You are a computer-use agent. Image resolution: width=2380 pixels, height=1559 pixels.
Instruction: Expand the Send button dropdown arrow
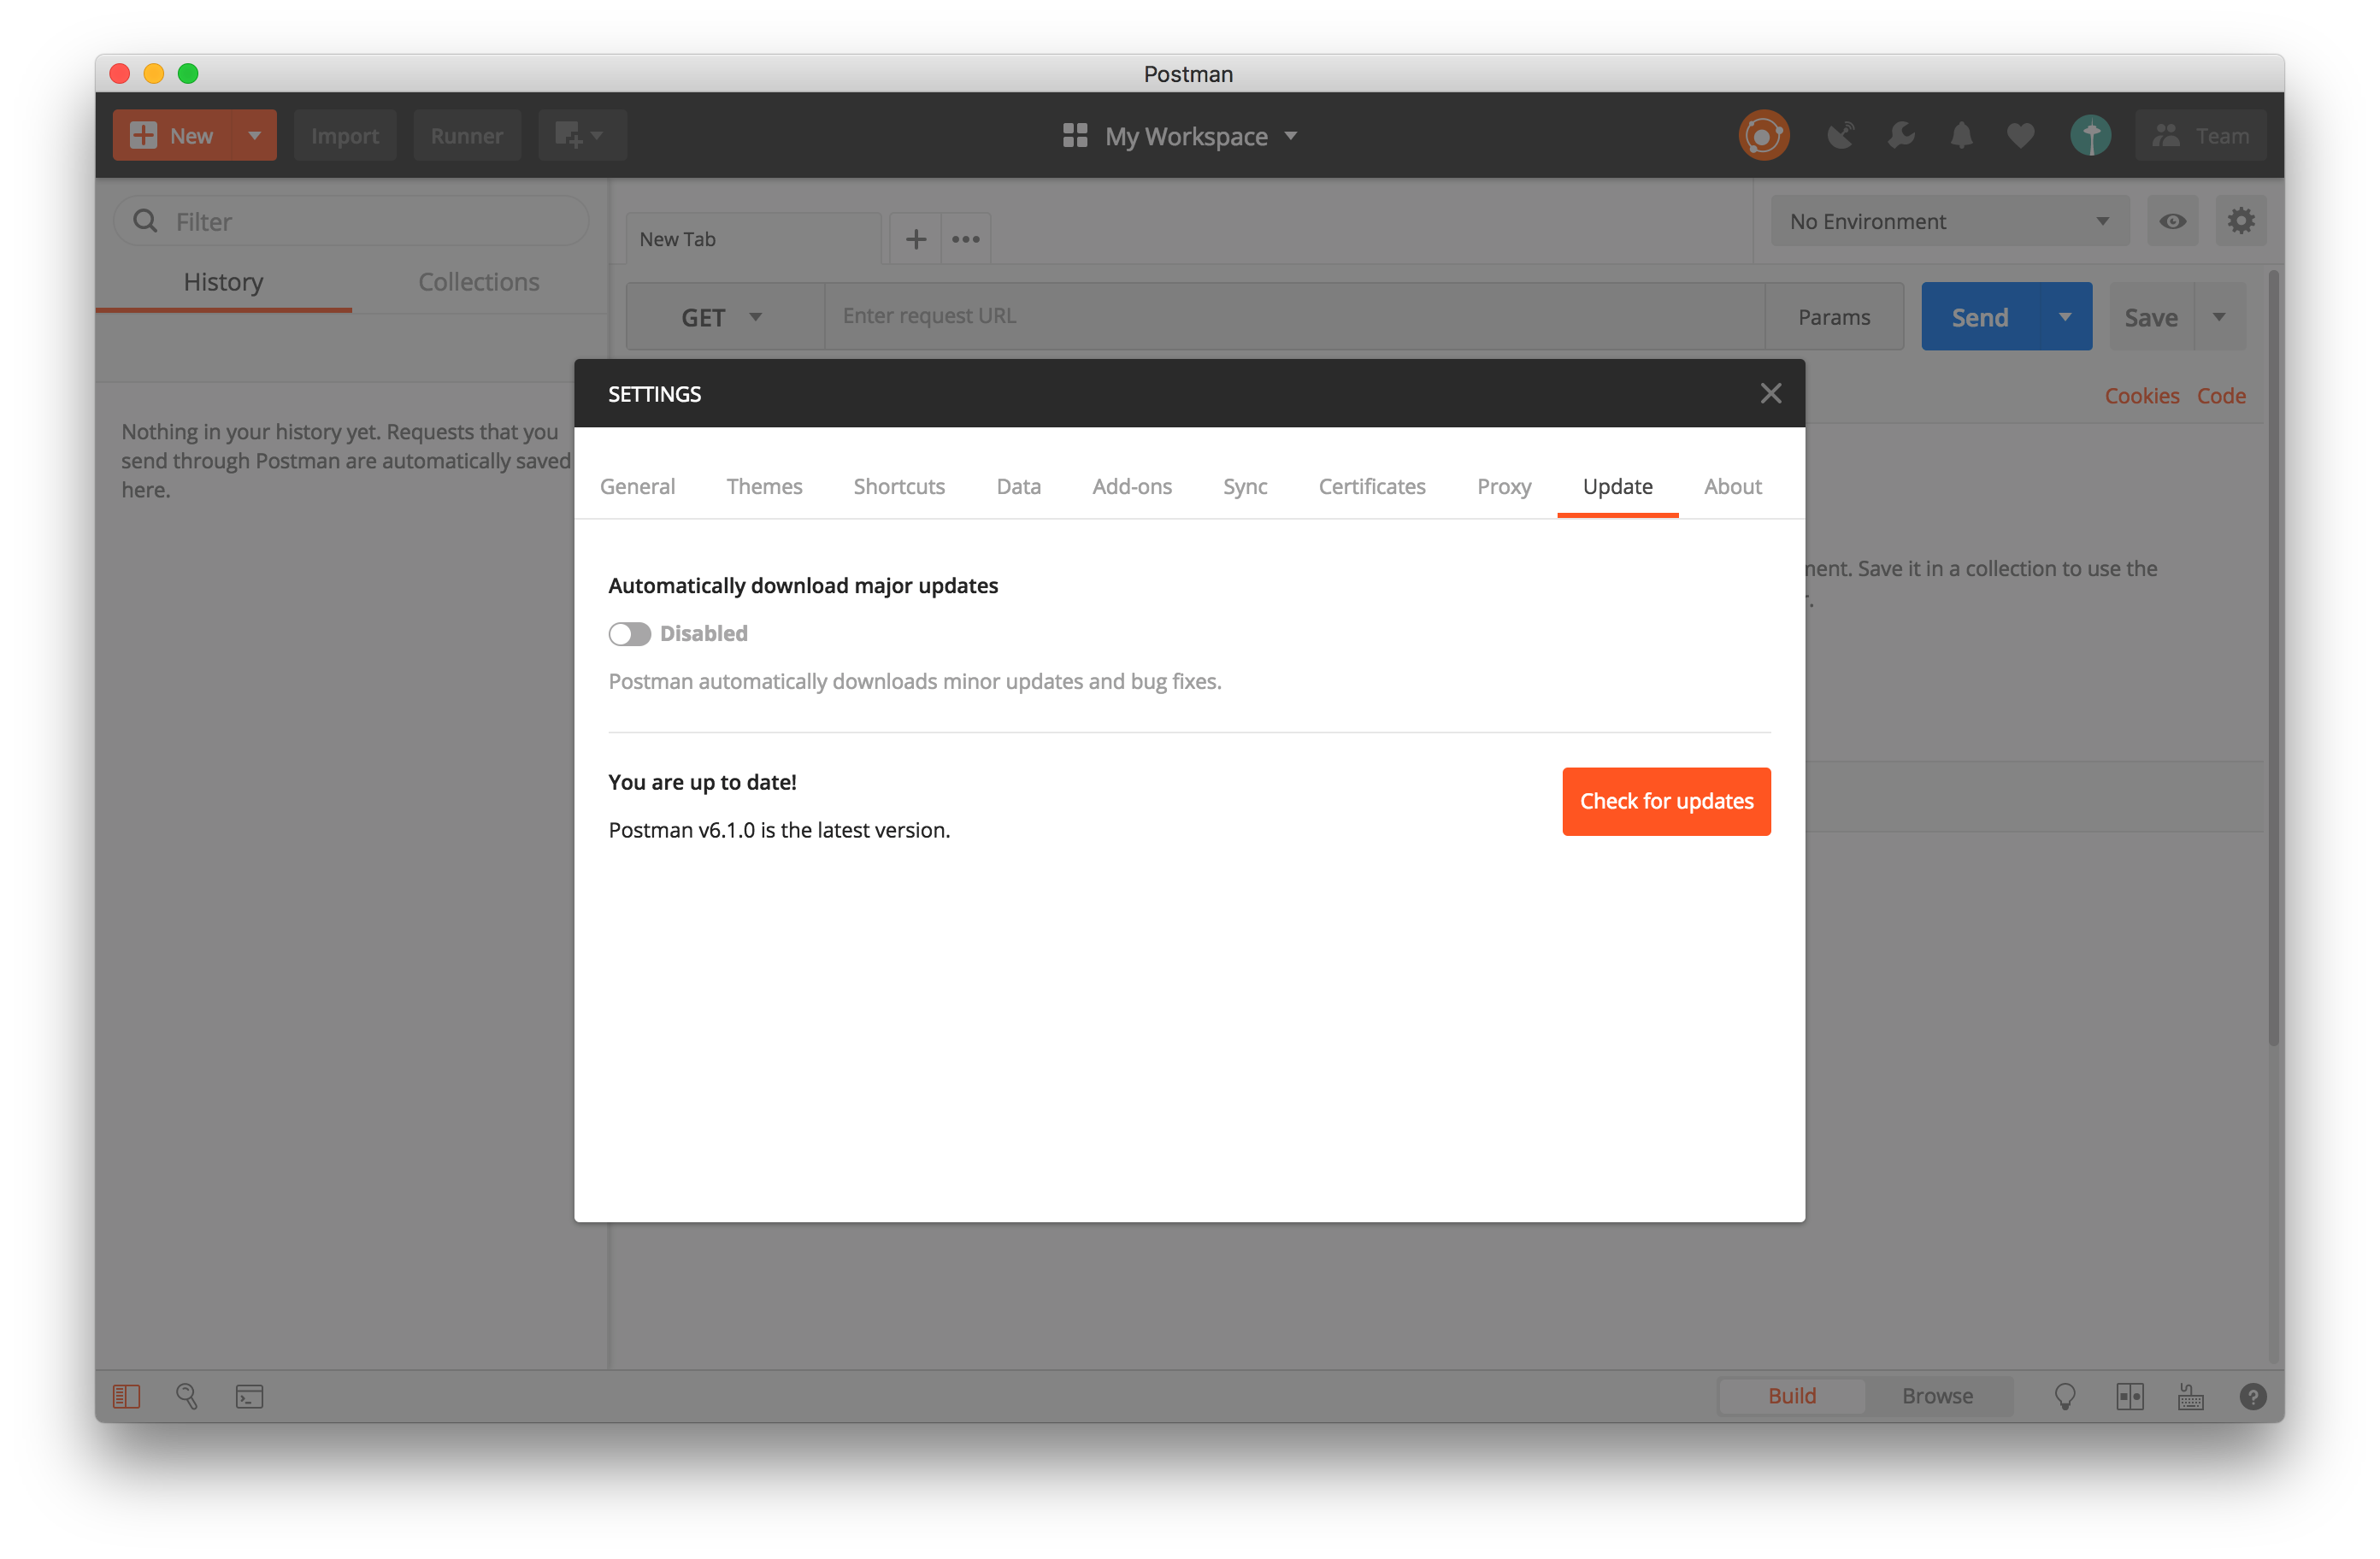coord(2064,315)
